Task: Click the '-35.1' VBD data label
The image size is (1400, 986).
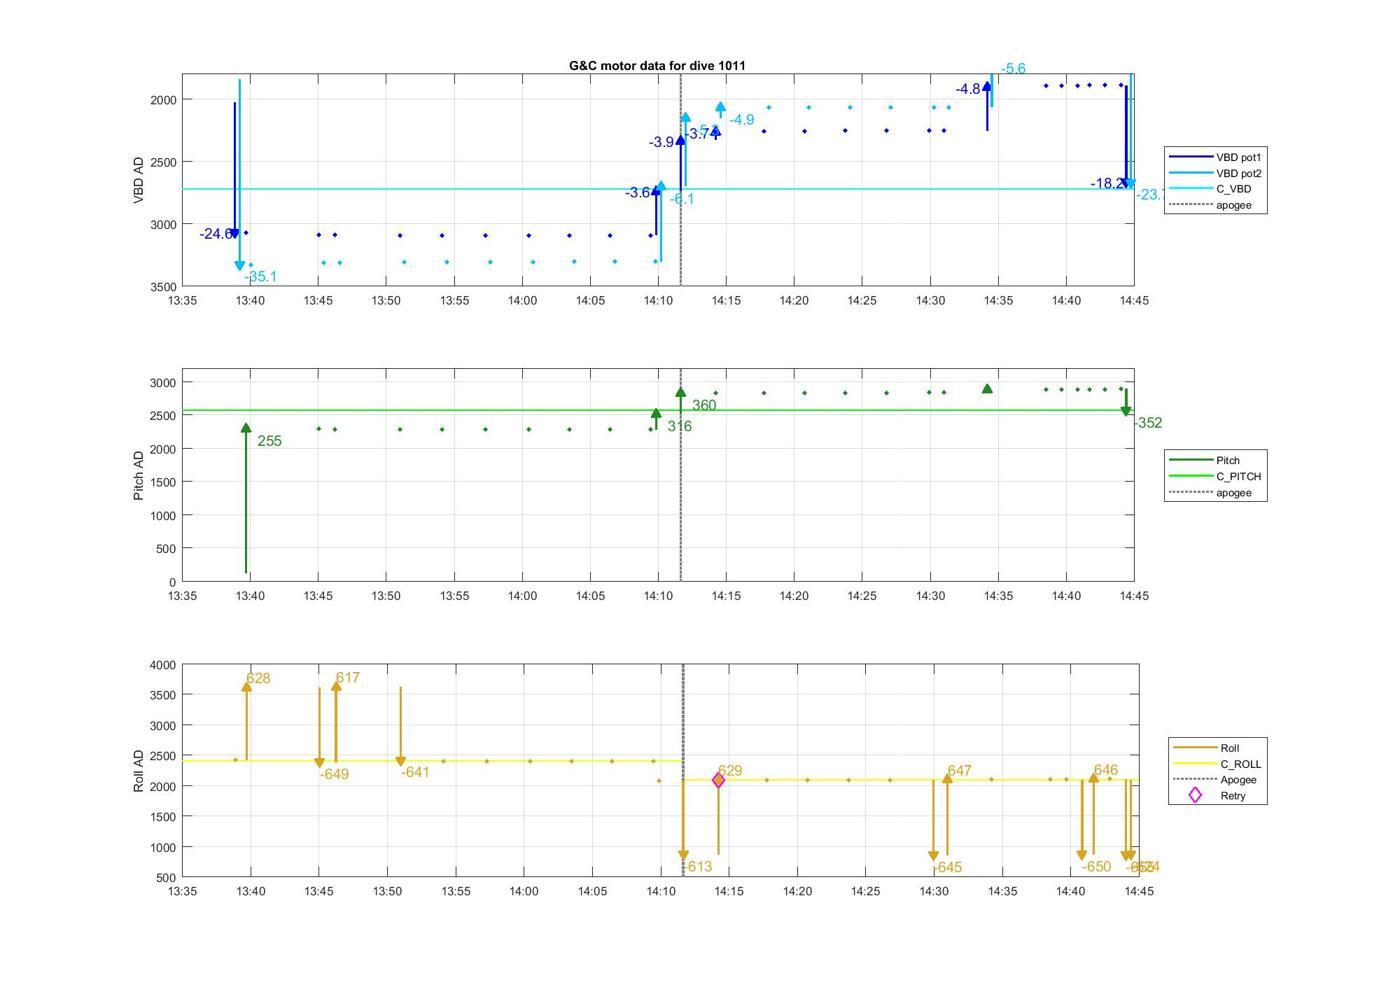Action: [x=261, y=277]
